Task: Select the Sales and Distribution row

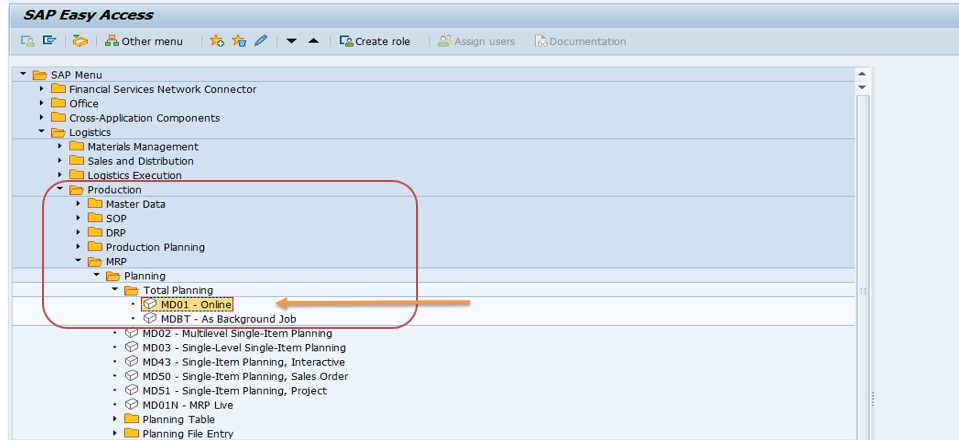Action: point(141,161)
